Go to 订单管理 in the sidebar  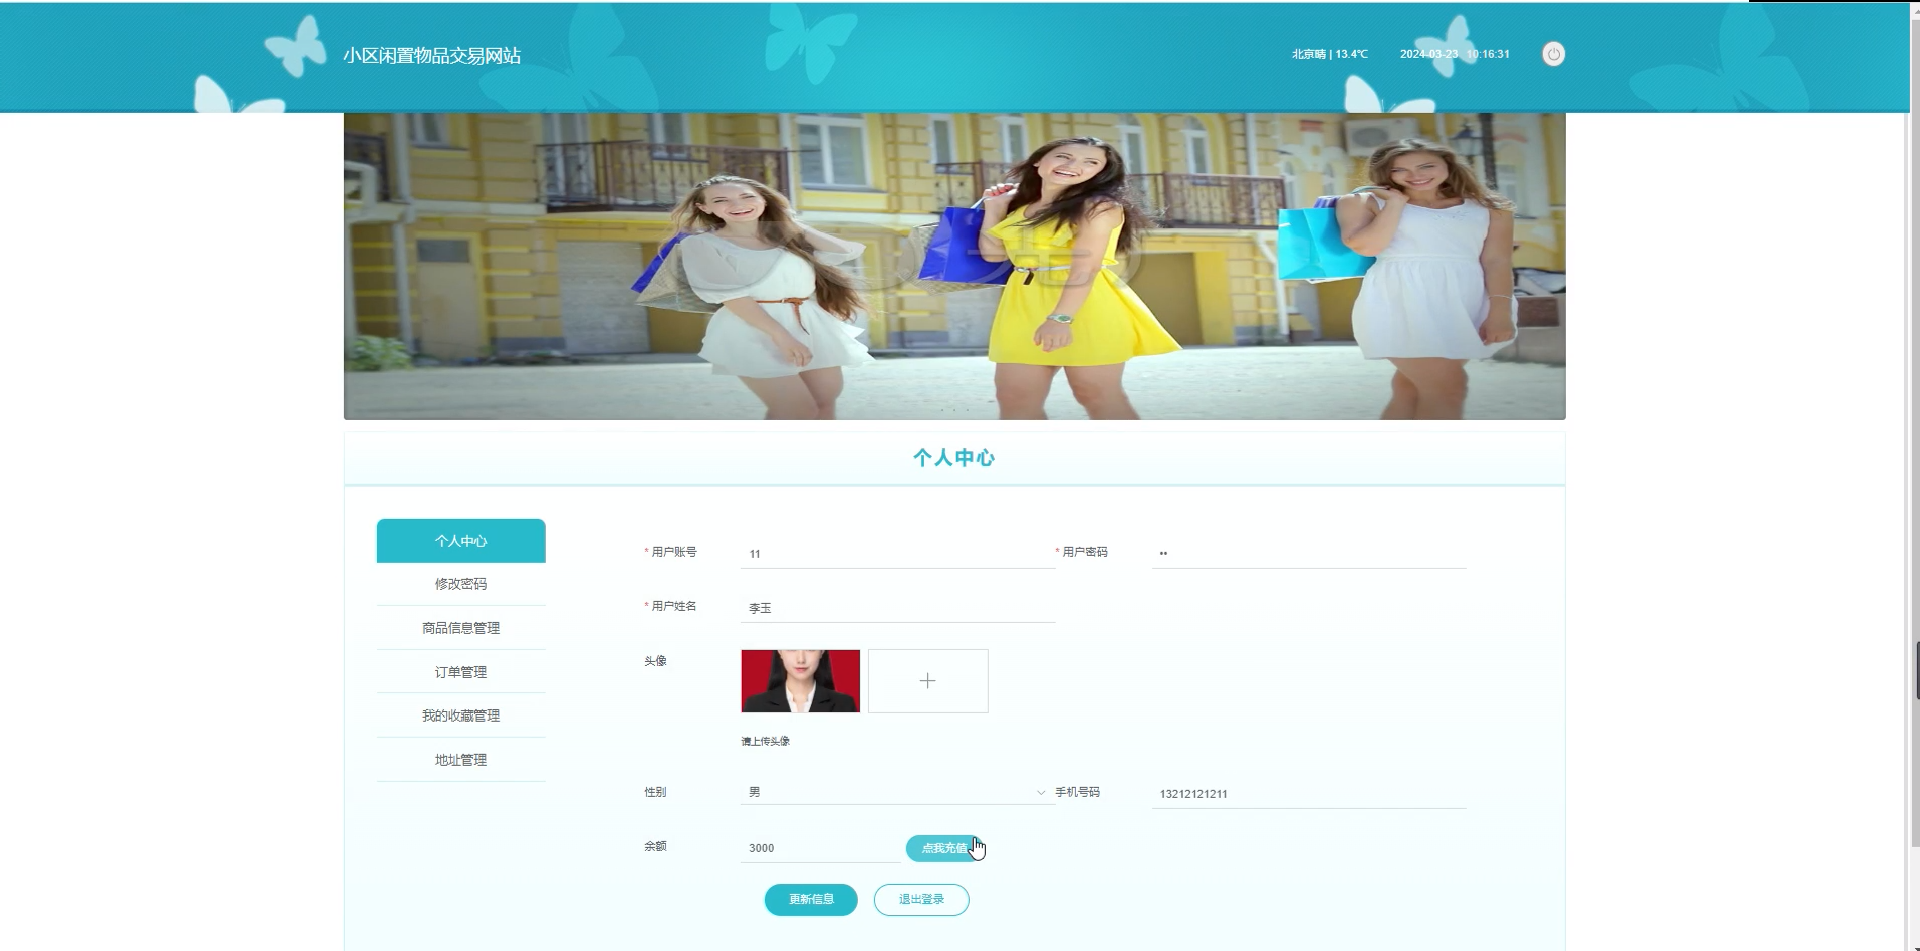pyautogui.click(x=461, y=672)
